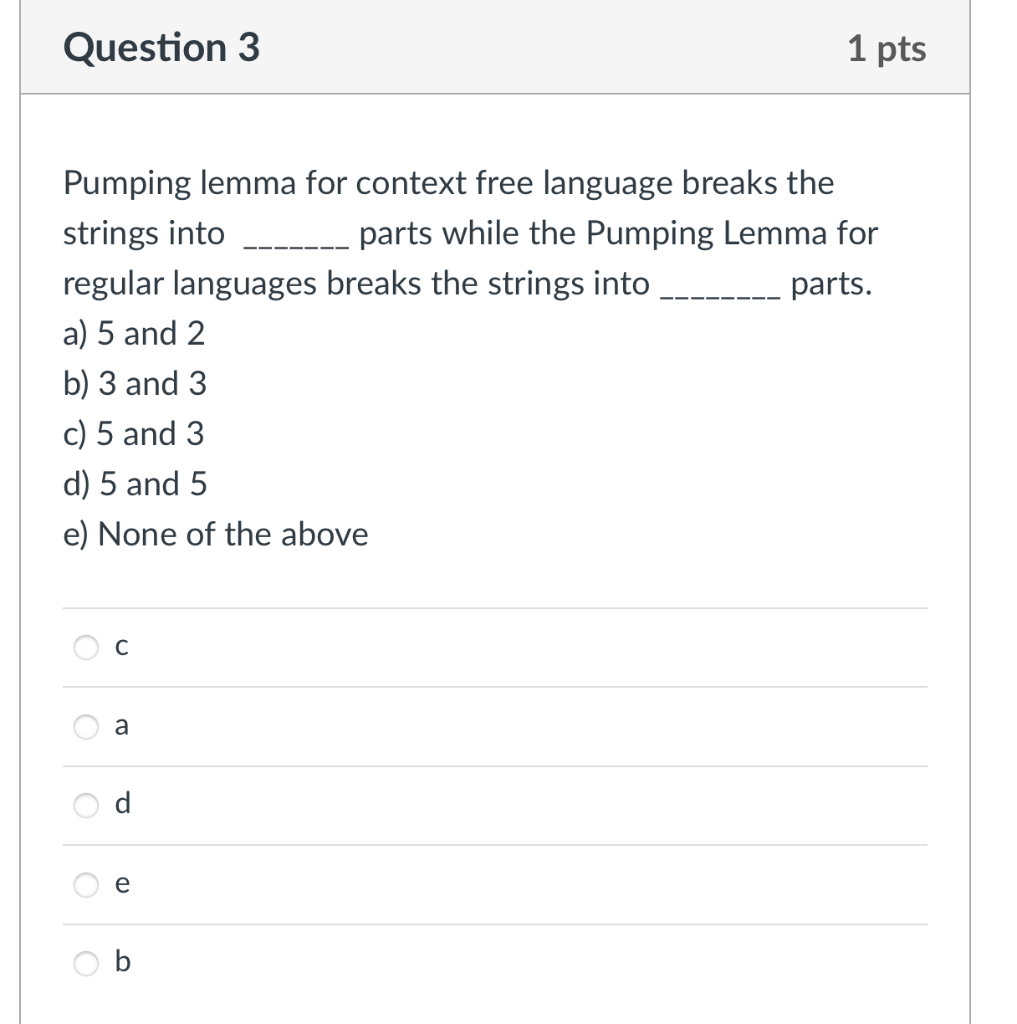Click answer choice "b) 3 and 3"
The image size is (1017, 1024).
tap(135, 383)
